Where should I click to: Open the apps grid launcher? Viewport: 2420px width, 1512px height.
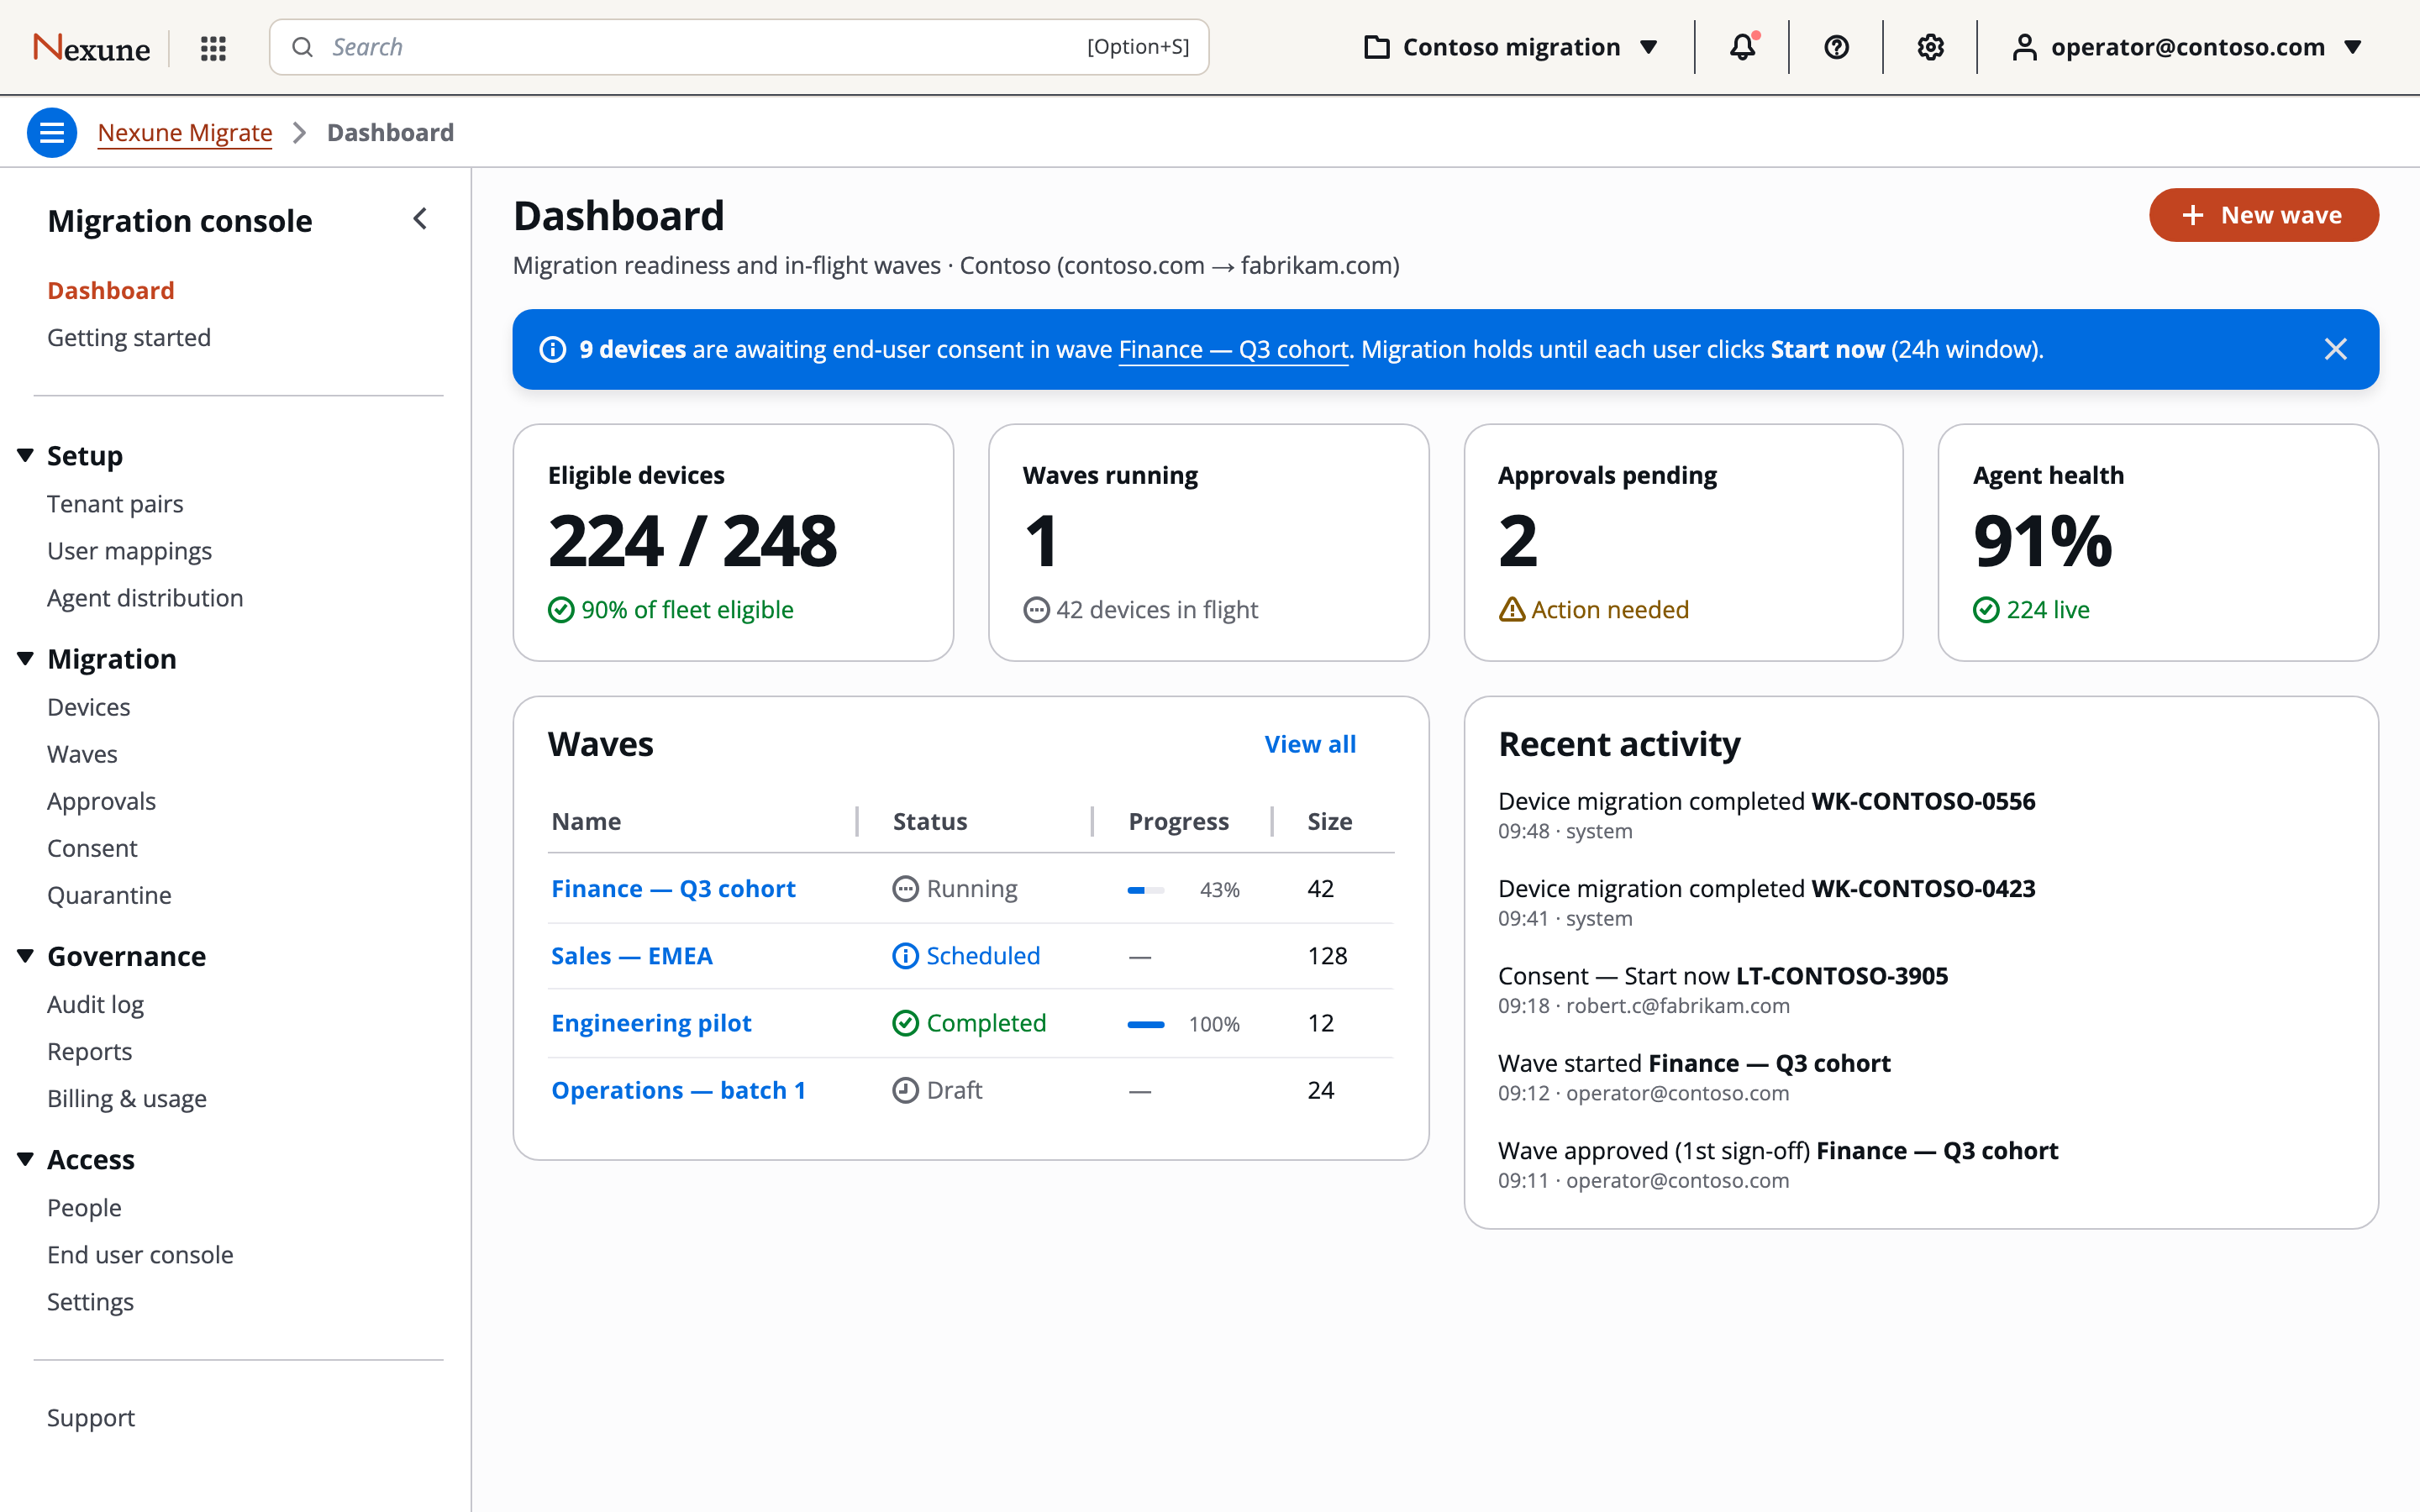click(x=213, y=47)
